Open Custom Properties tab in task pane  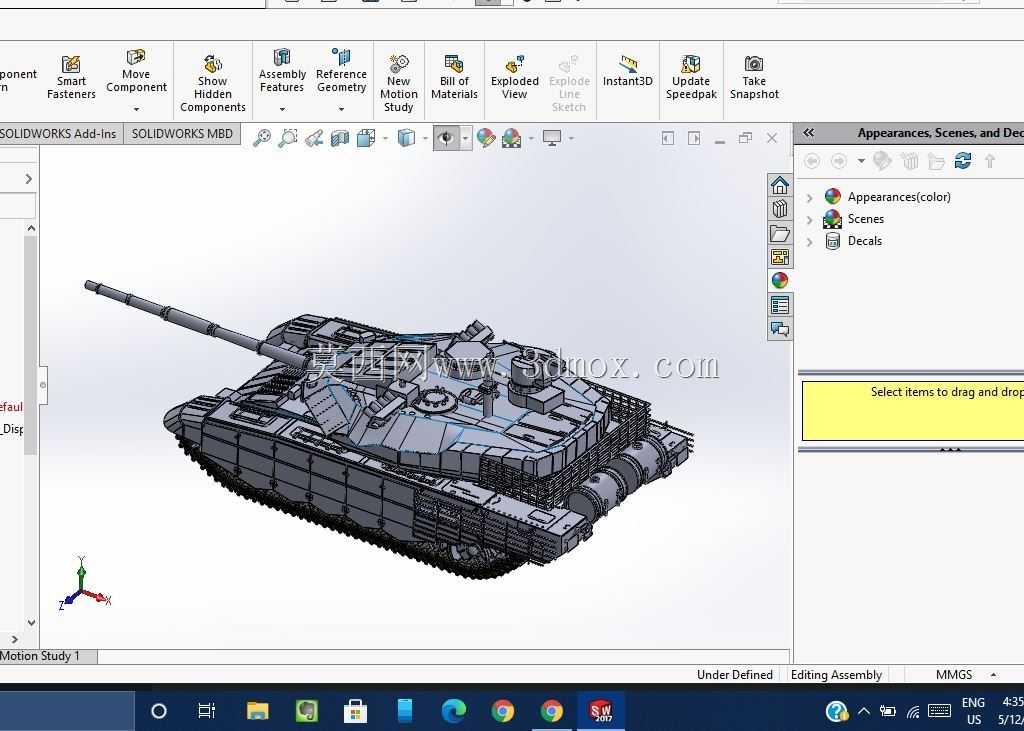(780, 304)
